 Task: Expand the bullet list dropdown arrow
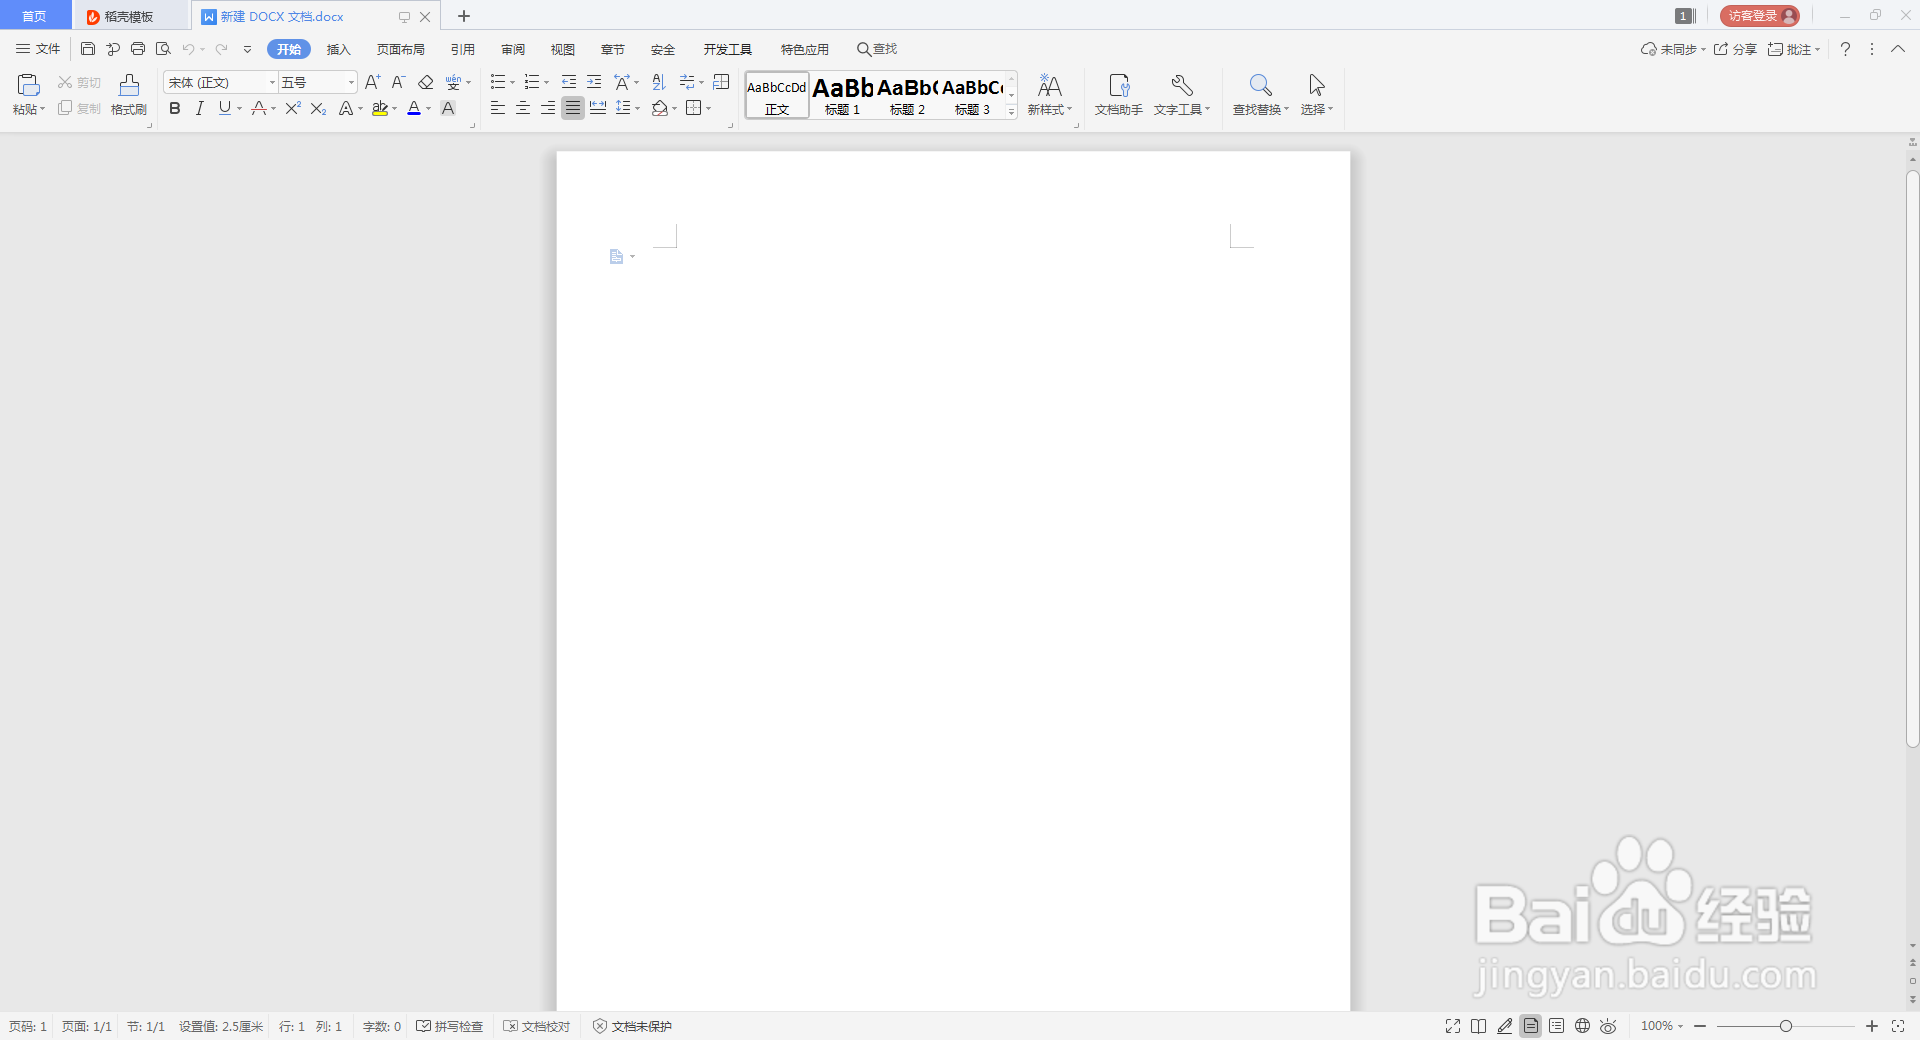coord(513,83)
